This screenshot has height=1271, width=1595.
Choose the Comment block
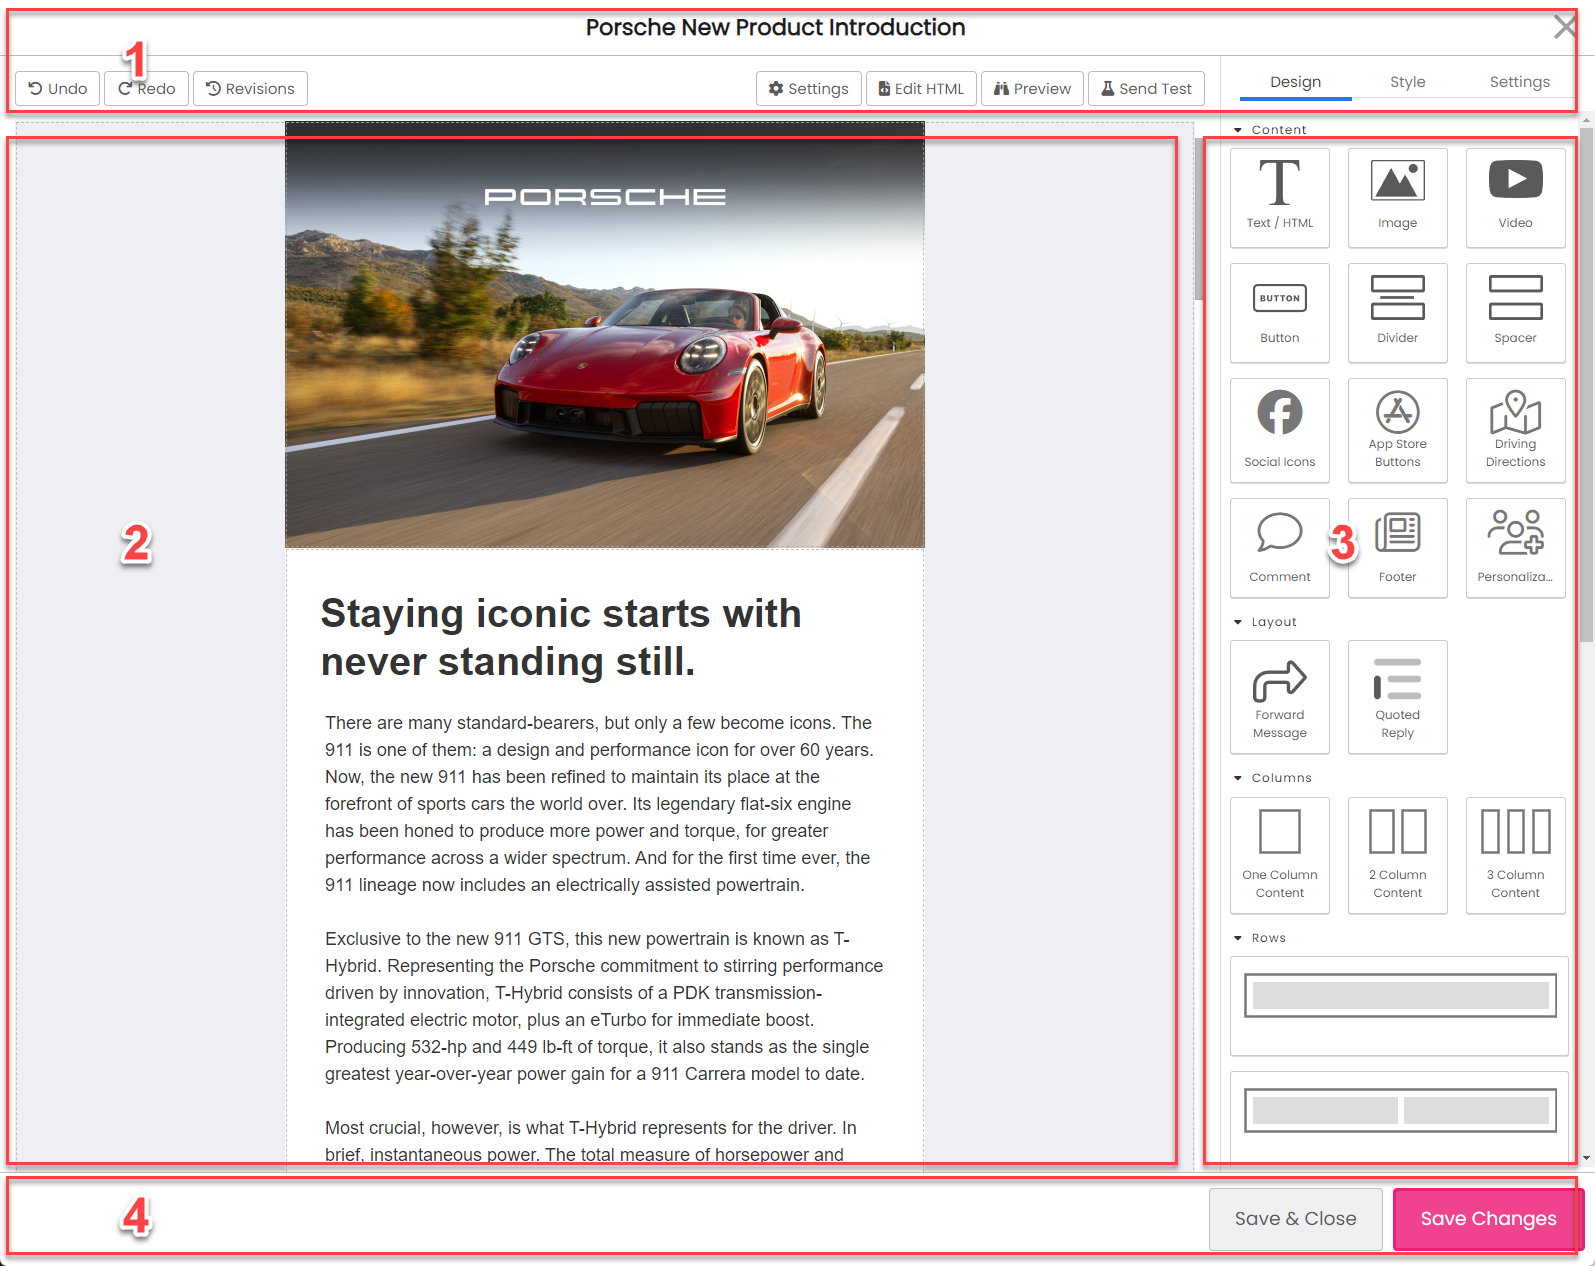click(1279, 548)
